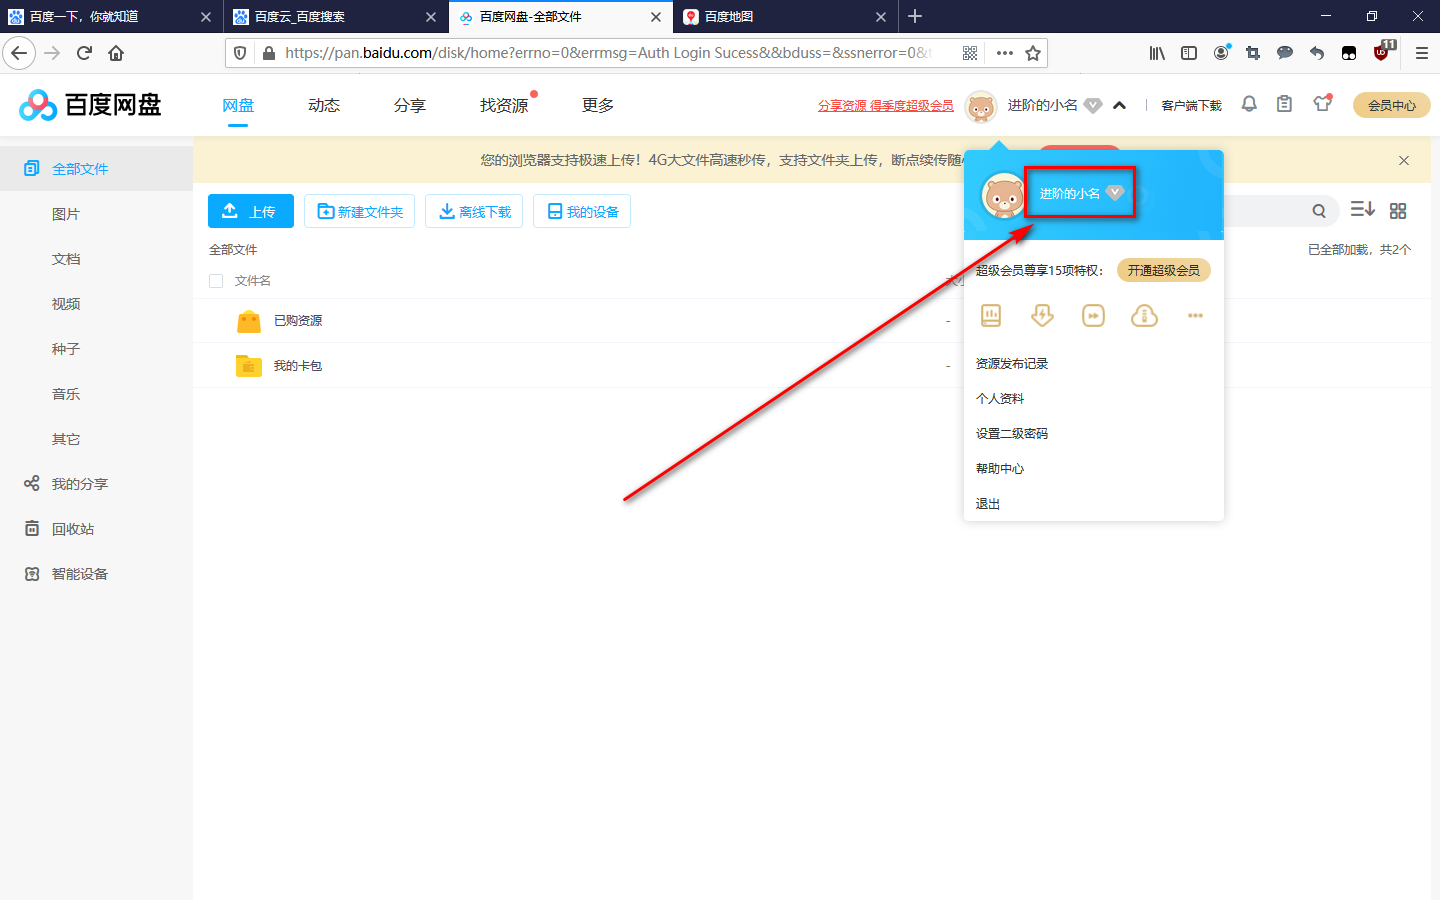The image size is (1440, 900).
Task: Click the user avatar in popup
Action: tap(1003, 195)
